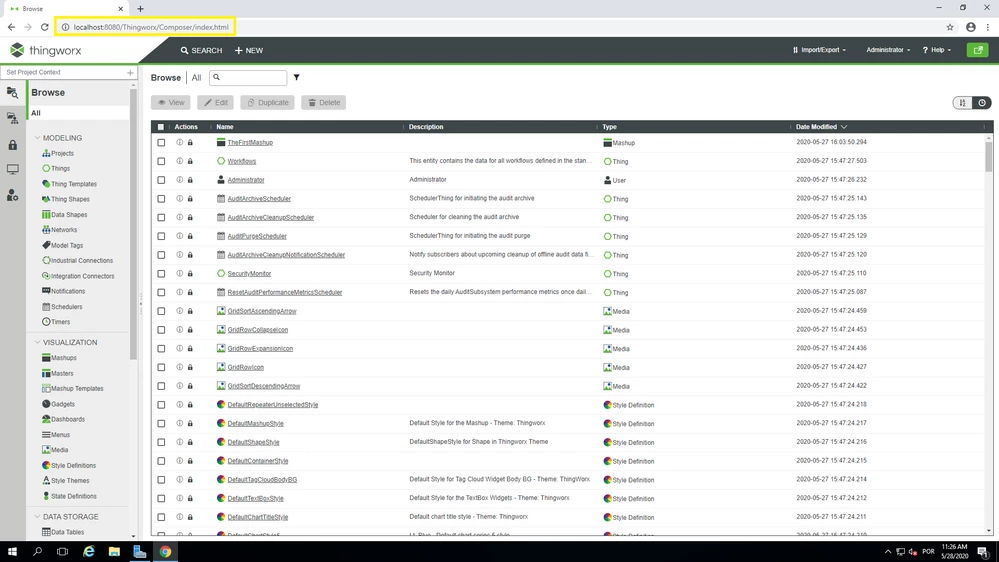Image resolution: width=999 pixels, height=562 pixels.
Task: Open File Explorer in taskbar
Action: (114, 551)
